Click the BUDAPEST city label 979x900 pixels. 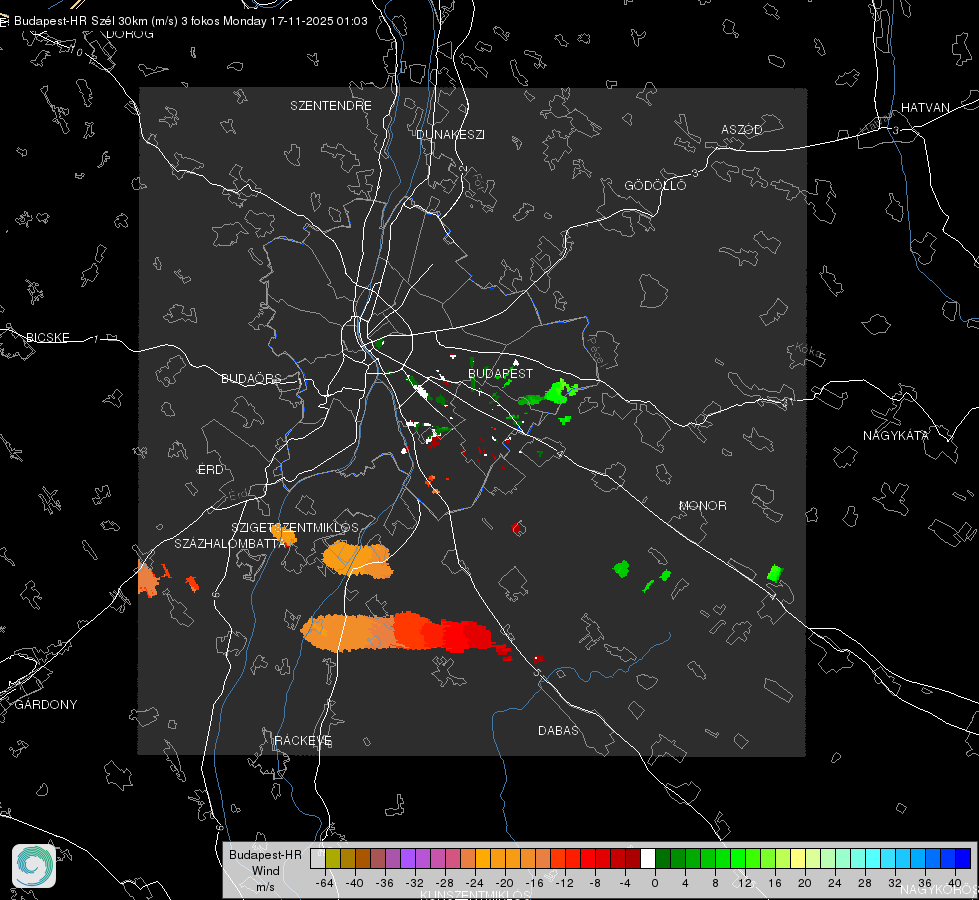click(x=500, y=373)
